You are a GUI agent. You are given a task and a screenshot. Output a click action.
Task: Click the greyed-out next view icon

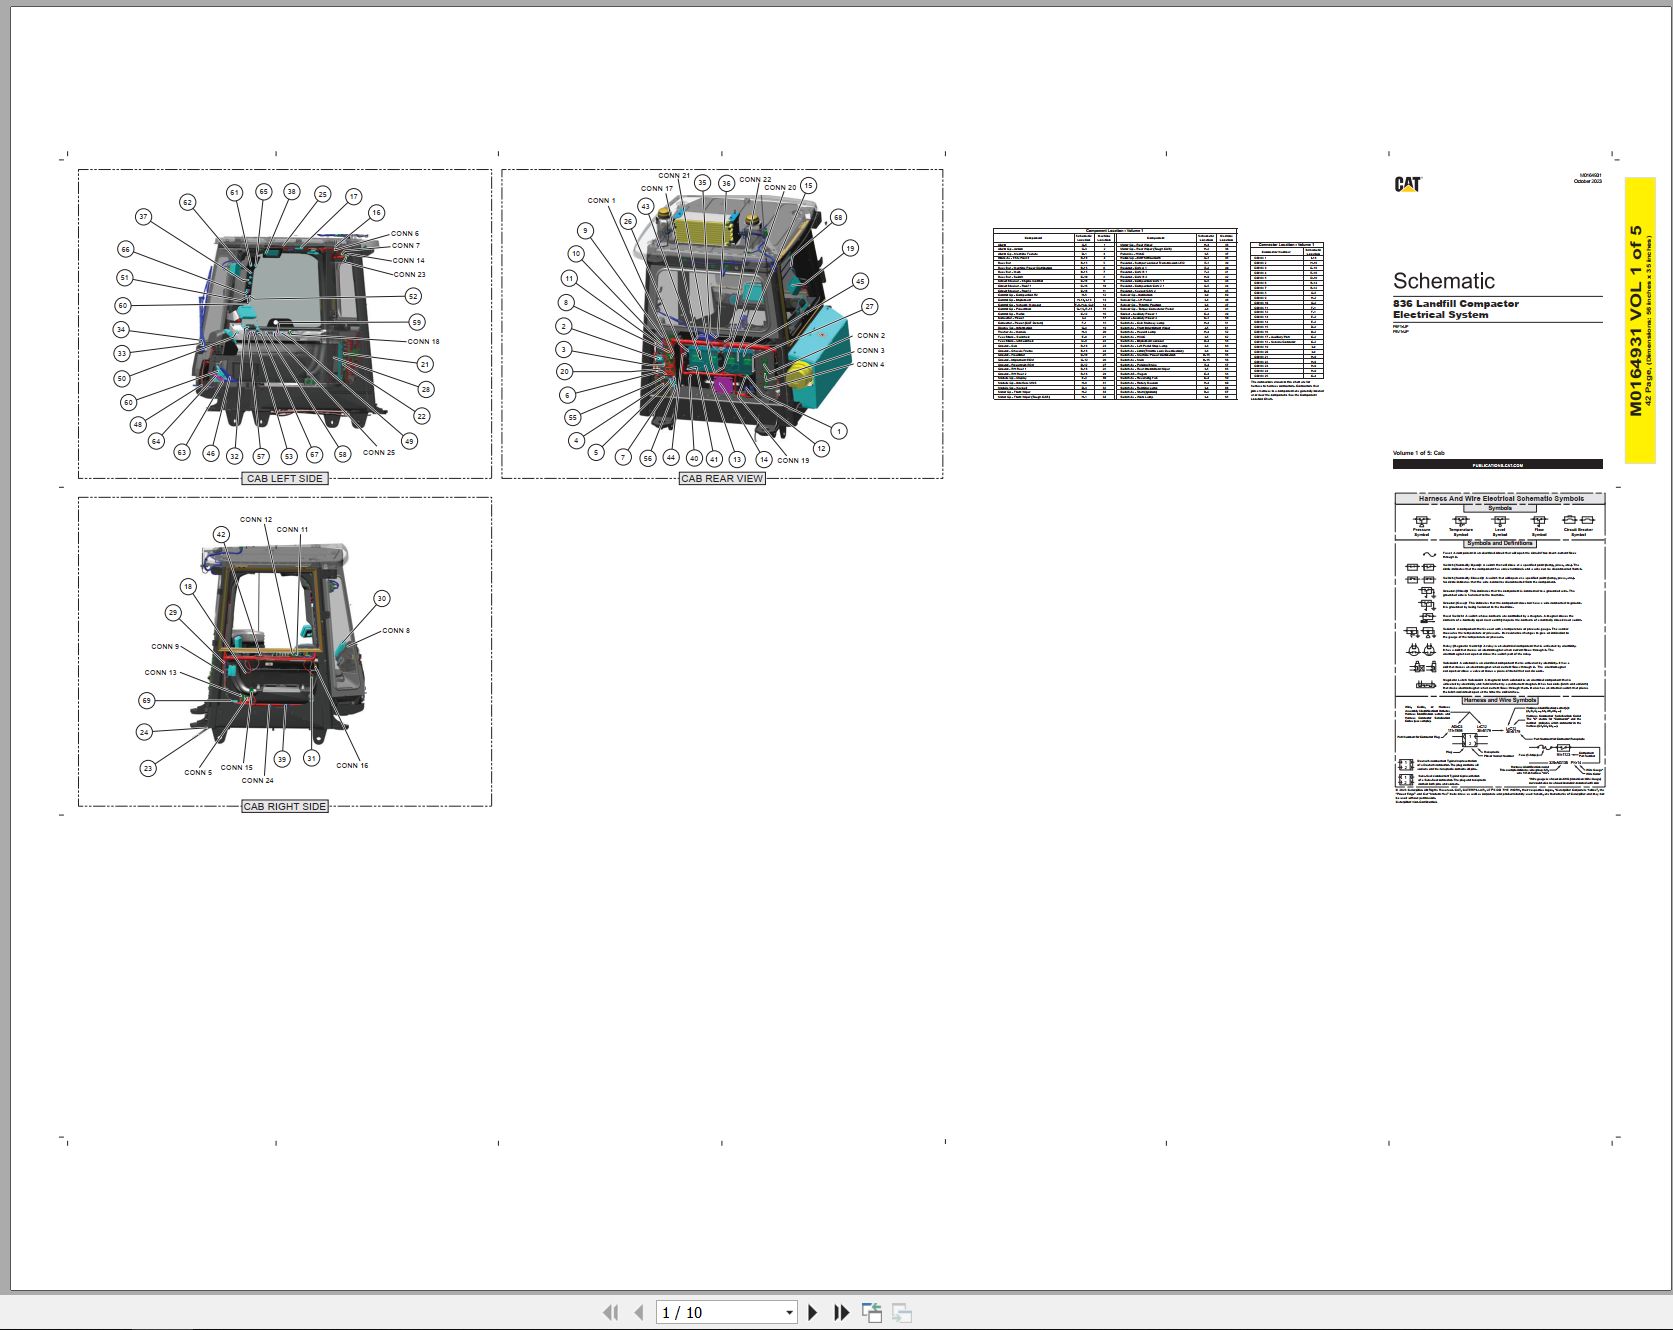pyautogui.click(x=902, y=1312)
